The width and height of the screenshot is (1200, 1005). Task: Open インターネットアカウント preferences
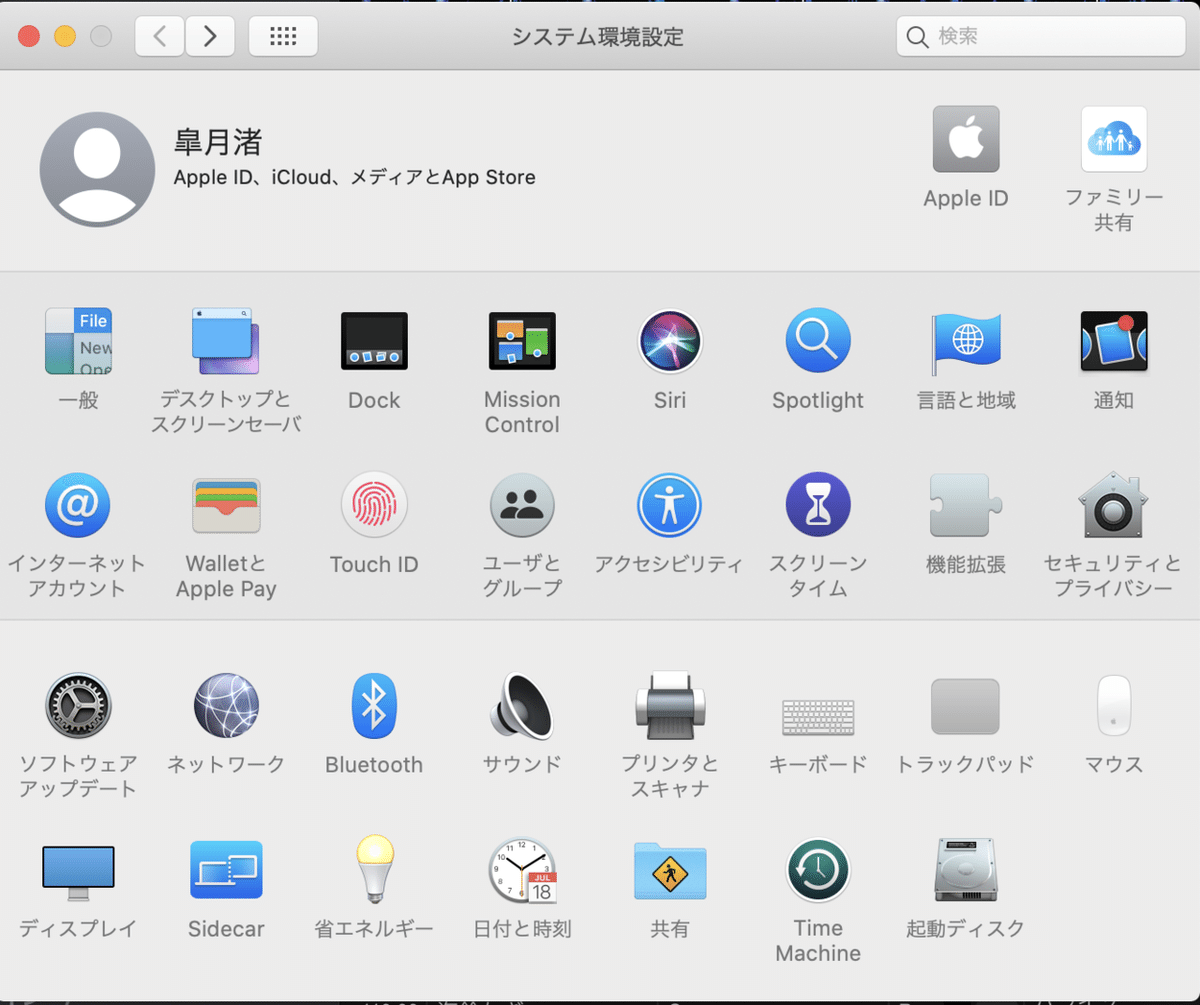click(78, 505)
